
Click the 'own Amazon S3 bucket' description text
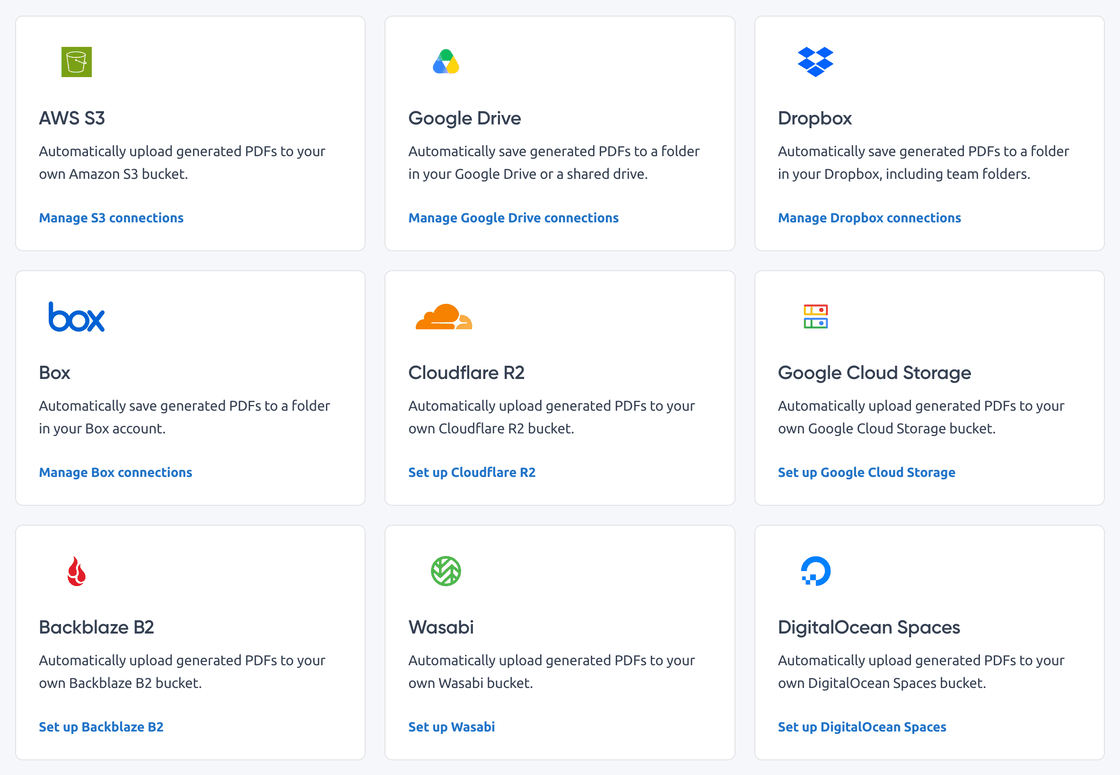113,174
